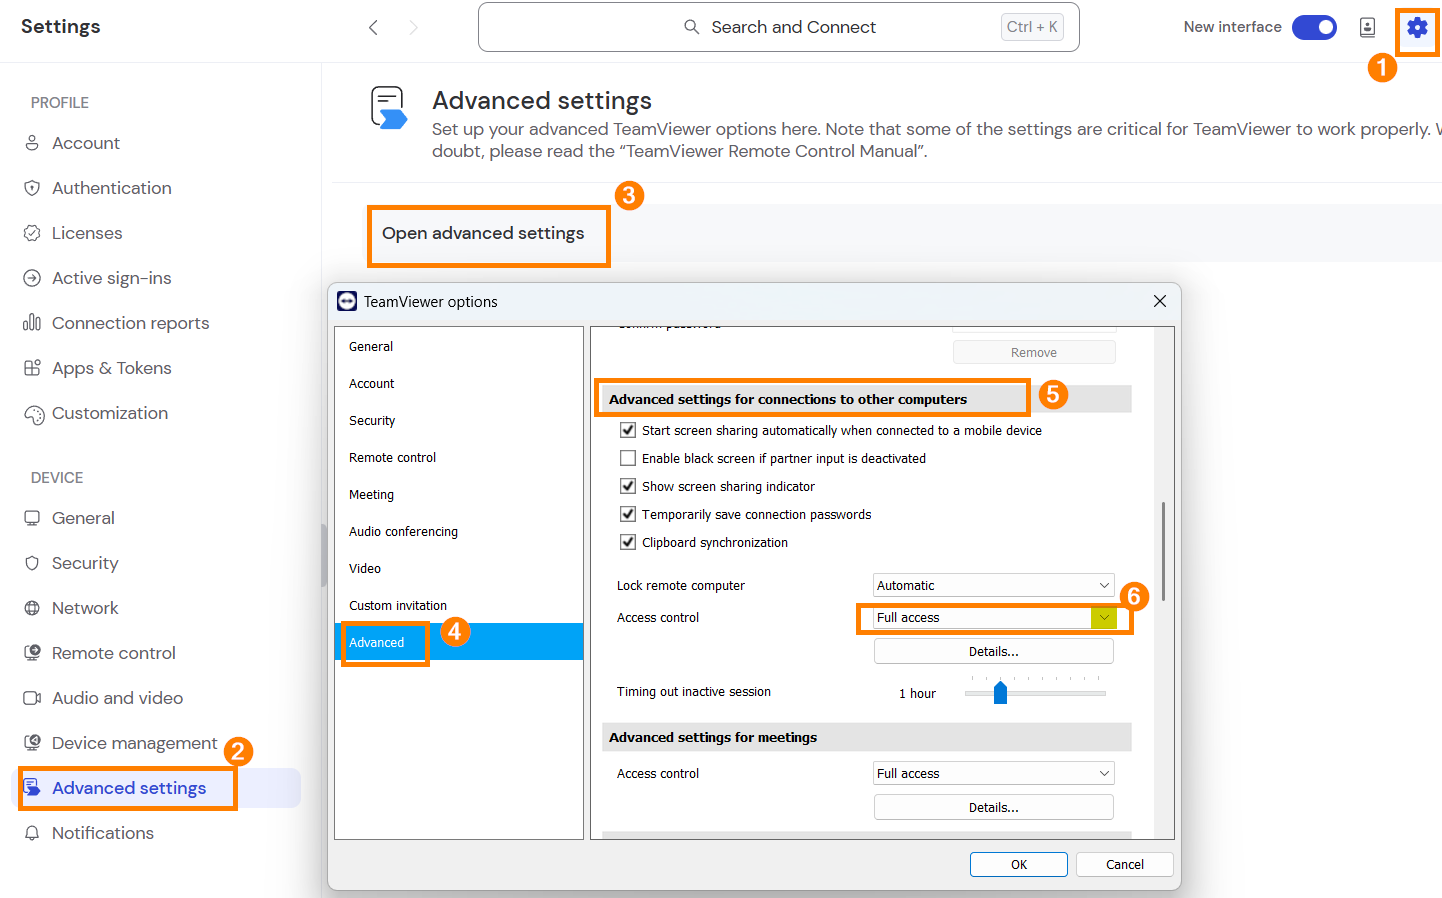Select Advanced in TeamViewer options list
This screenshot has height=898, width=1442.
point(459,642)
